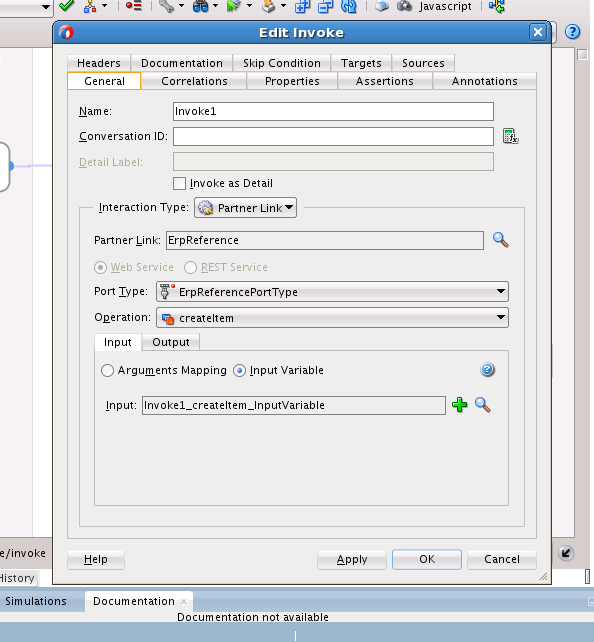Image resolution: width=594 pixels, height=642 pixels.
Task: Switch to the Properties tab
Action: point(292,81)
